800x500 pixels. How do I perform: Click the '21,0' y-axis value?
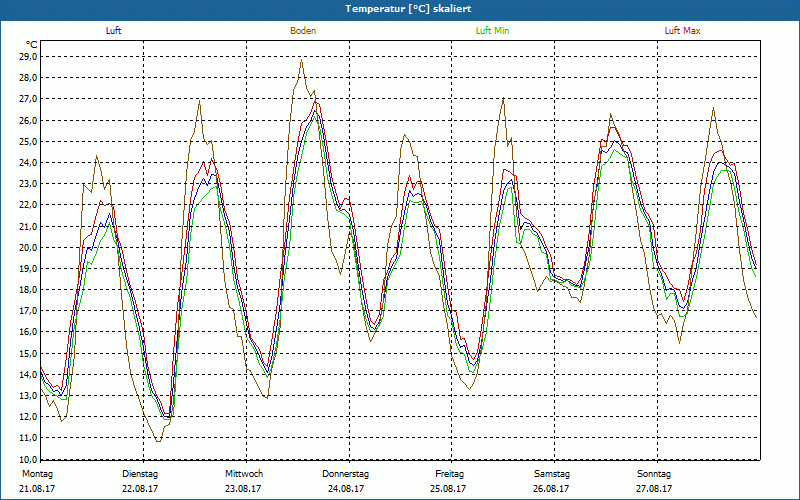coord(28,227)
